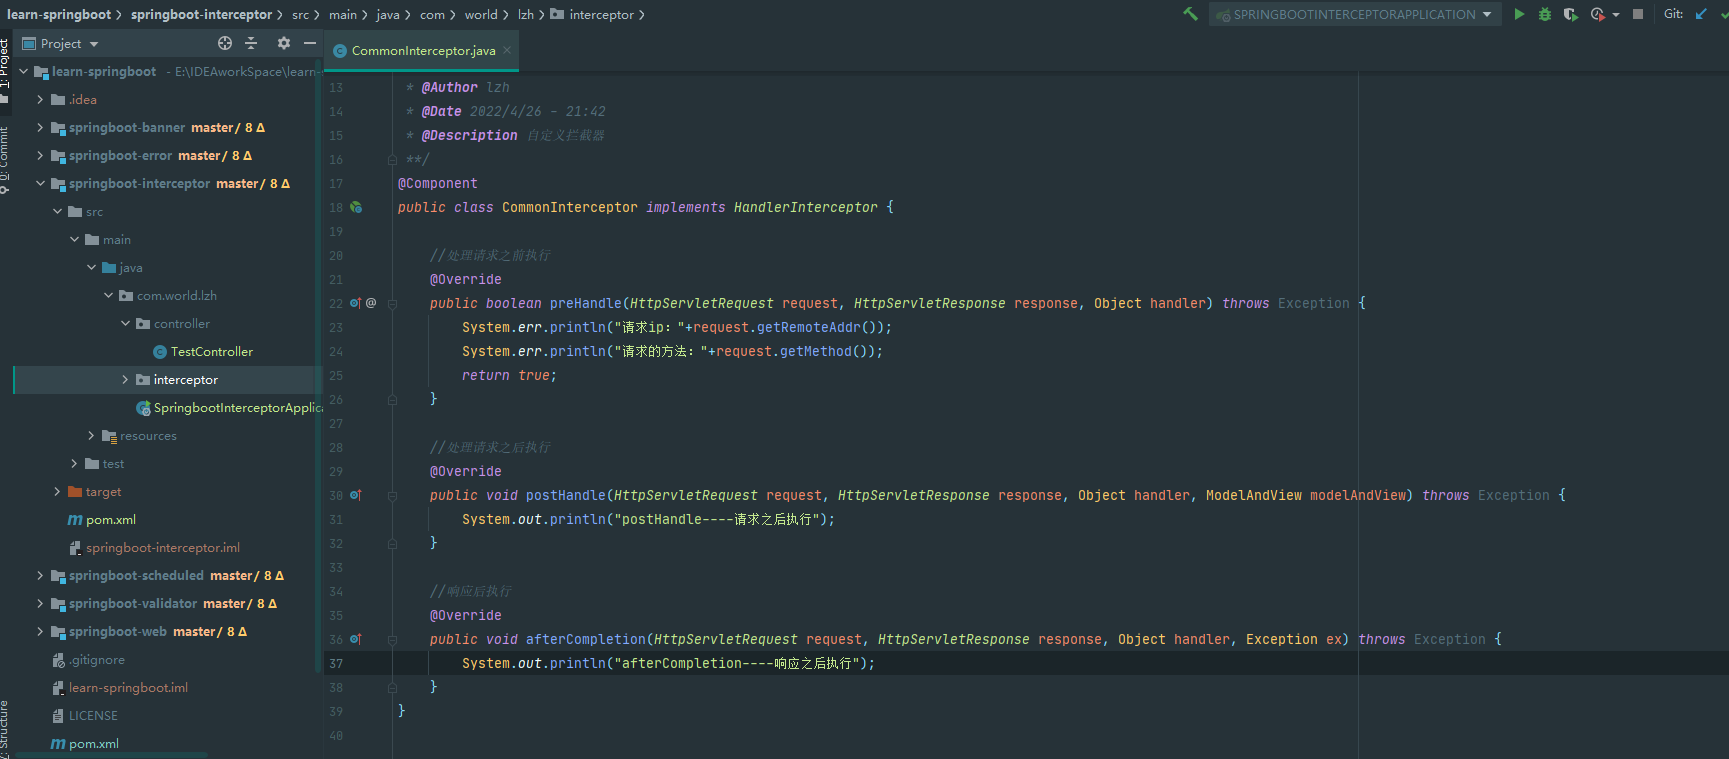
Task: Collapse the springboot-interceptor module arrow
Action: [40, 183]
